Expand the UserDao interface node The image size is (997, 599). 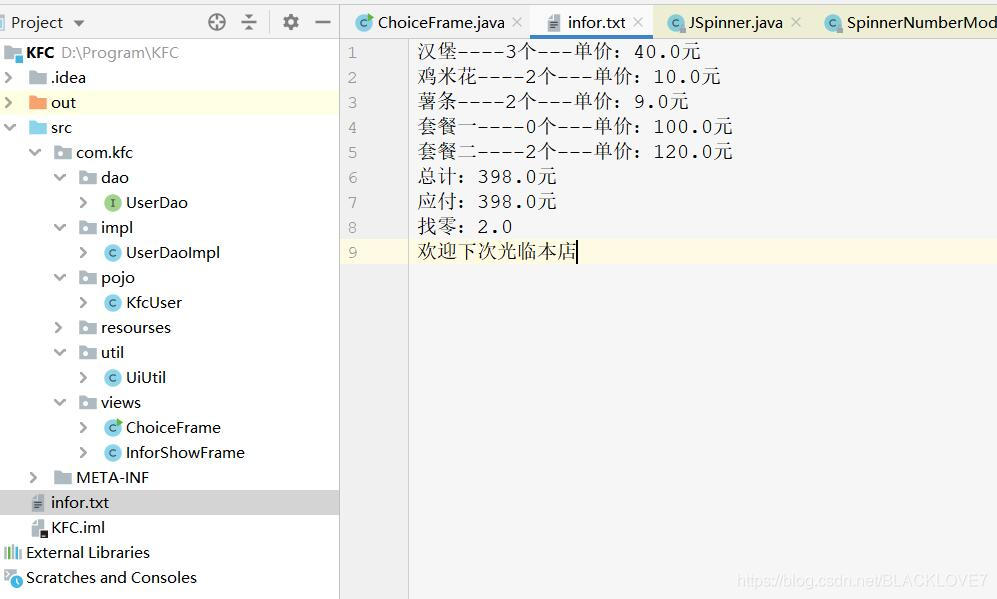coord(83,202)
